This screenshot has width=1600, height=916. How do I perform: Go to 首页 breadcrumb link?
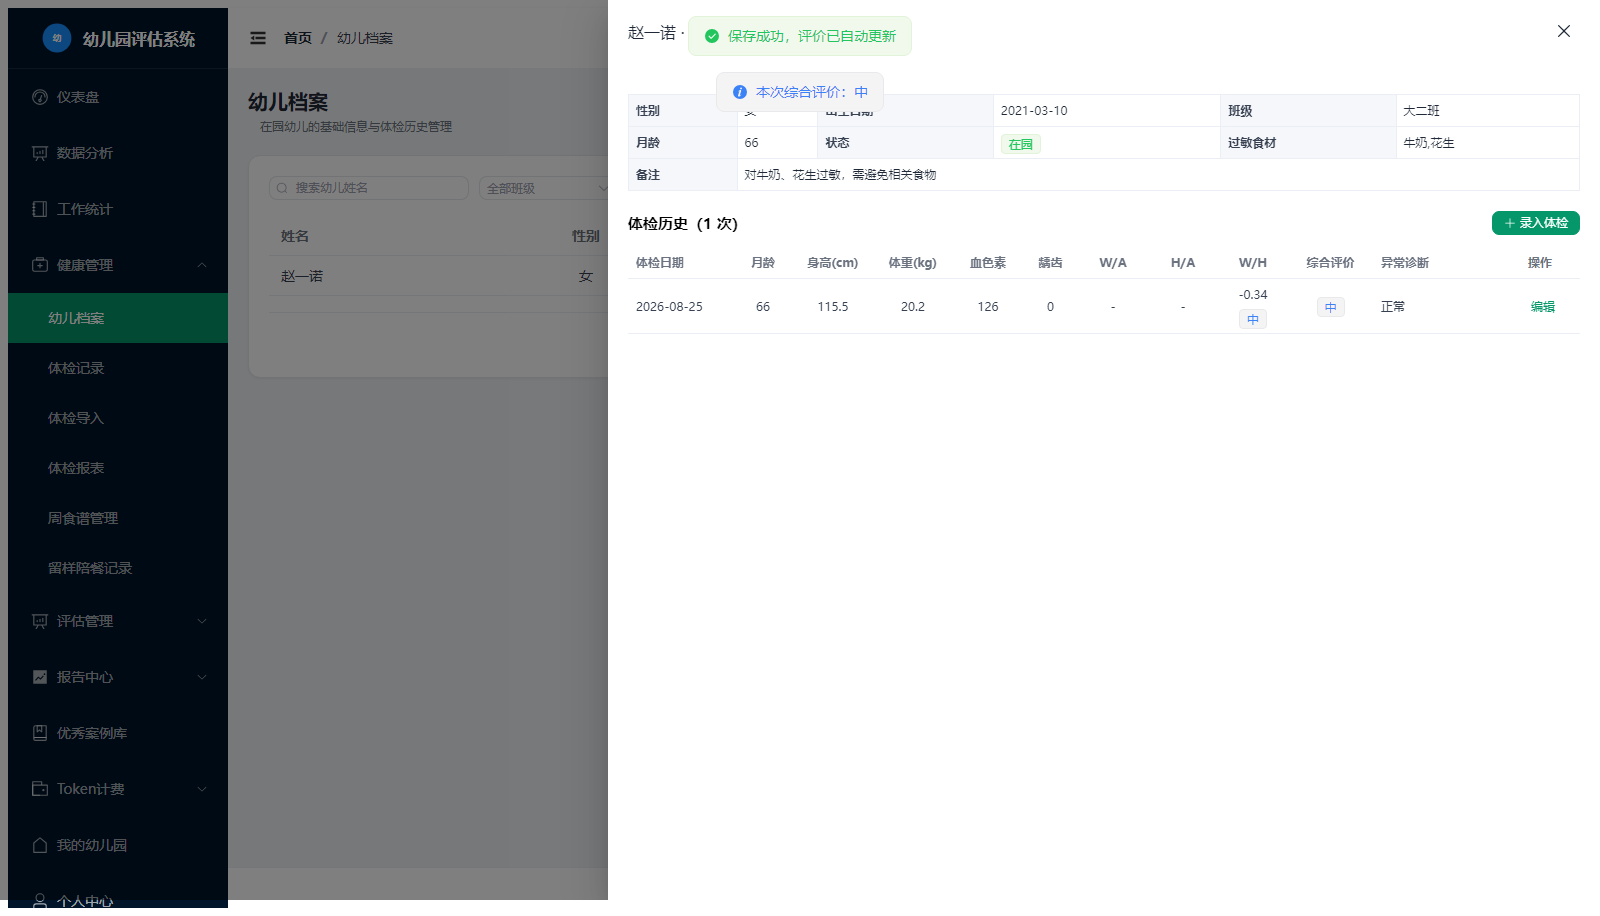tap(298, 38)
